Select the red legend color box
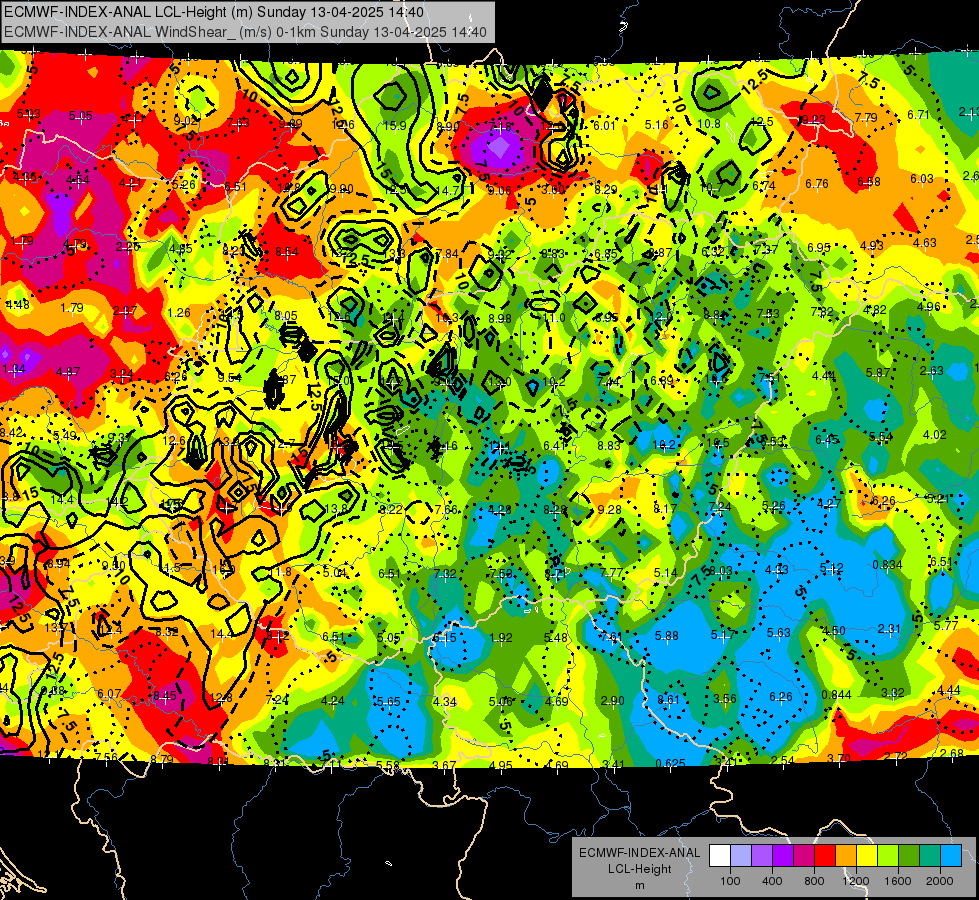 825,856
